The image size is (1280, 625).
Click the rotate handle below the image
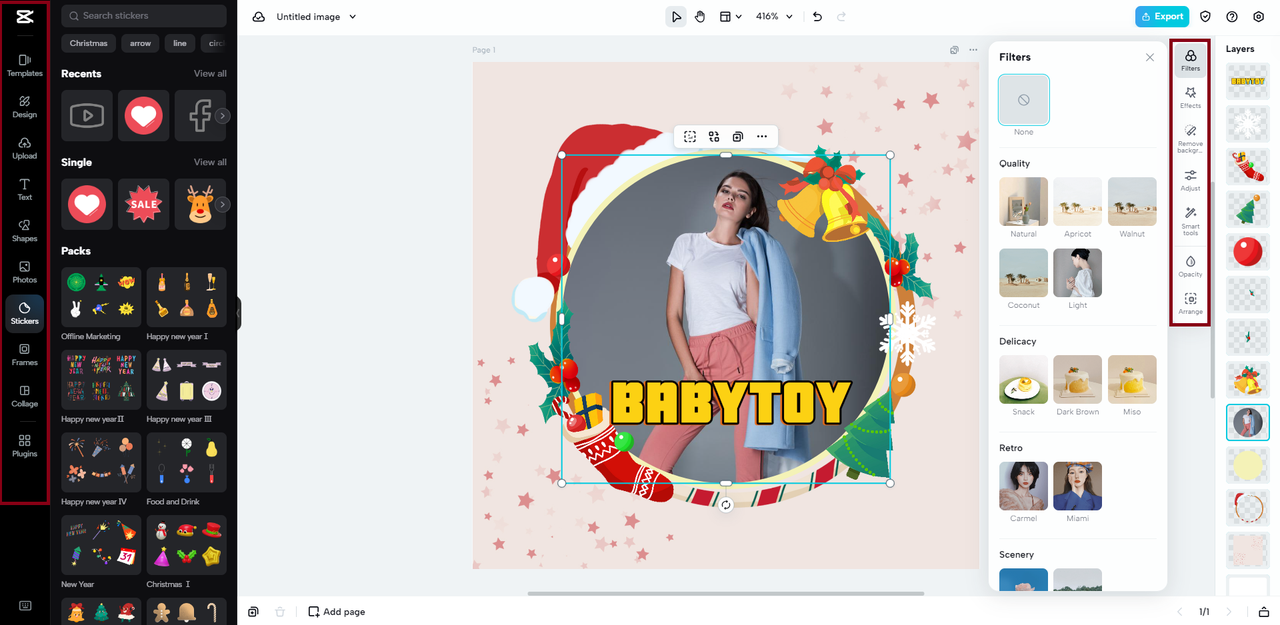tap(726, 505)
